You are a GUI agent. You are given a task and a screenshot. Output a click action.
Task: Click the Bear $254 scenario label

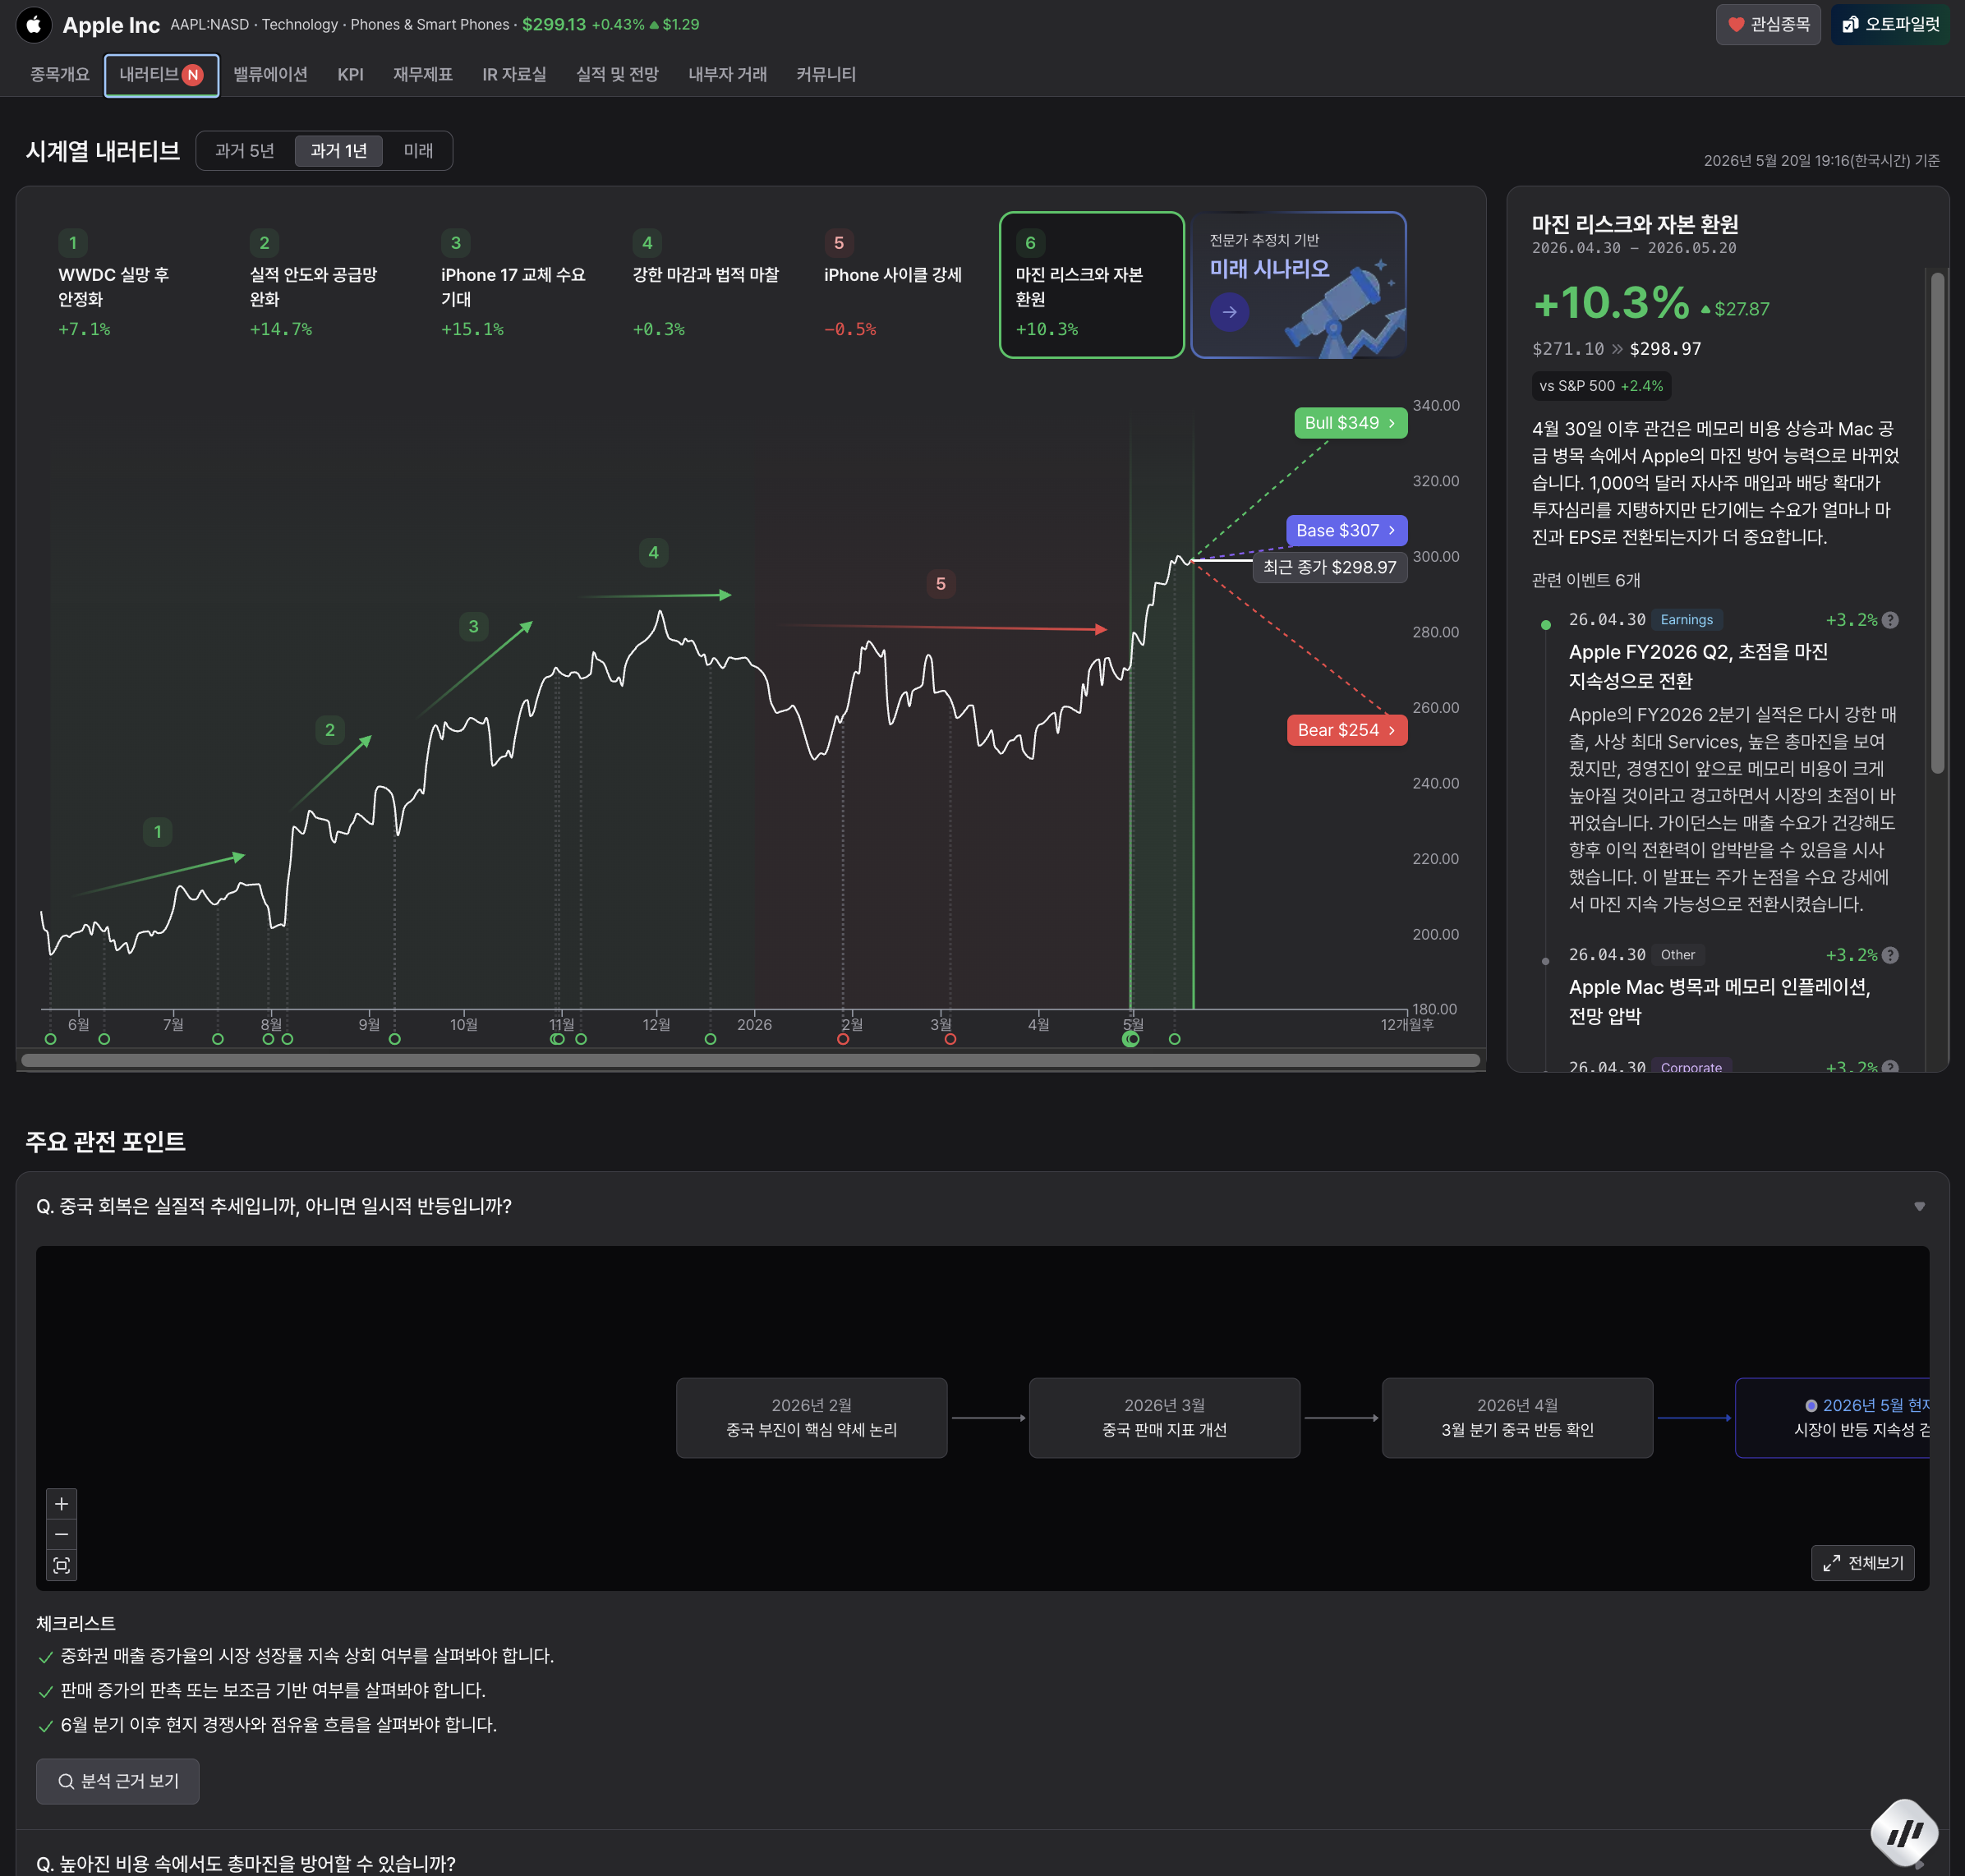tap(1346, 730)
